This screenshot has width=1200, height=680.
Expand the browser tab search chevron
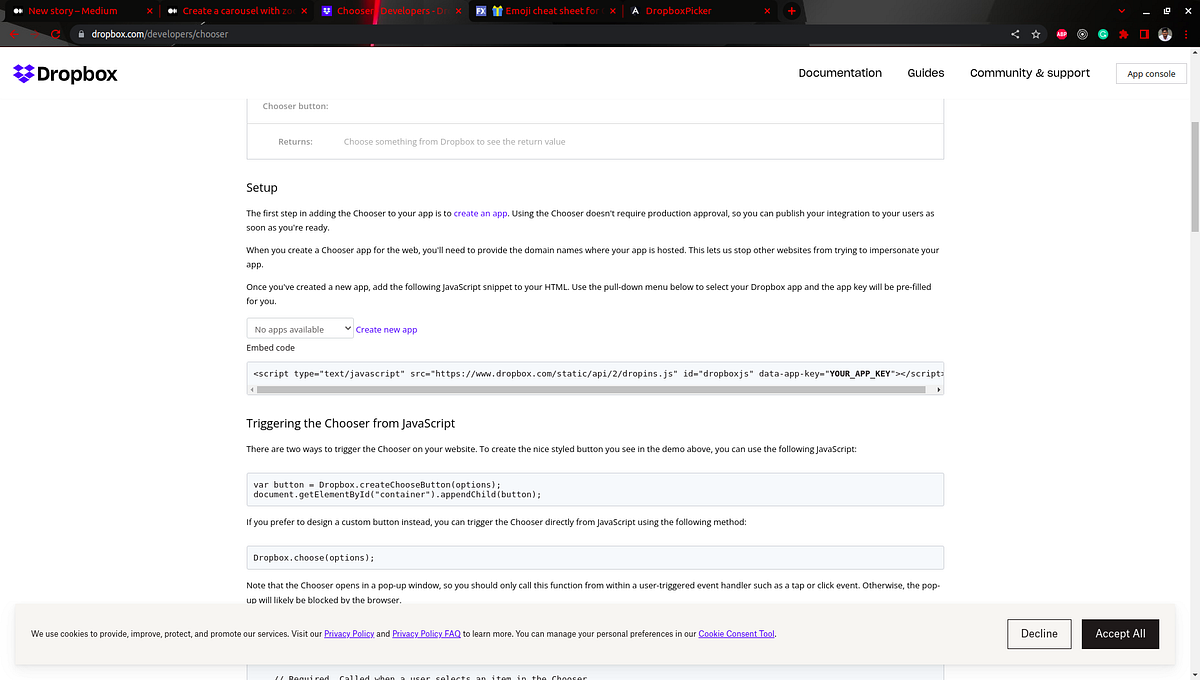pos(1122,11)
